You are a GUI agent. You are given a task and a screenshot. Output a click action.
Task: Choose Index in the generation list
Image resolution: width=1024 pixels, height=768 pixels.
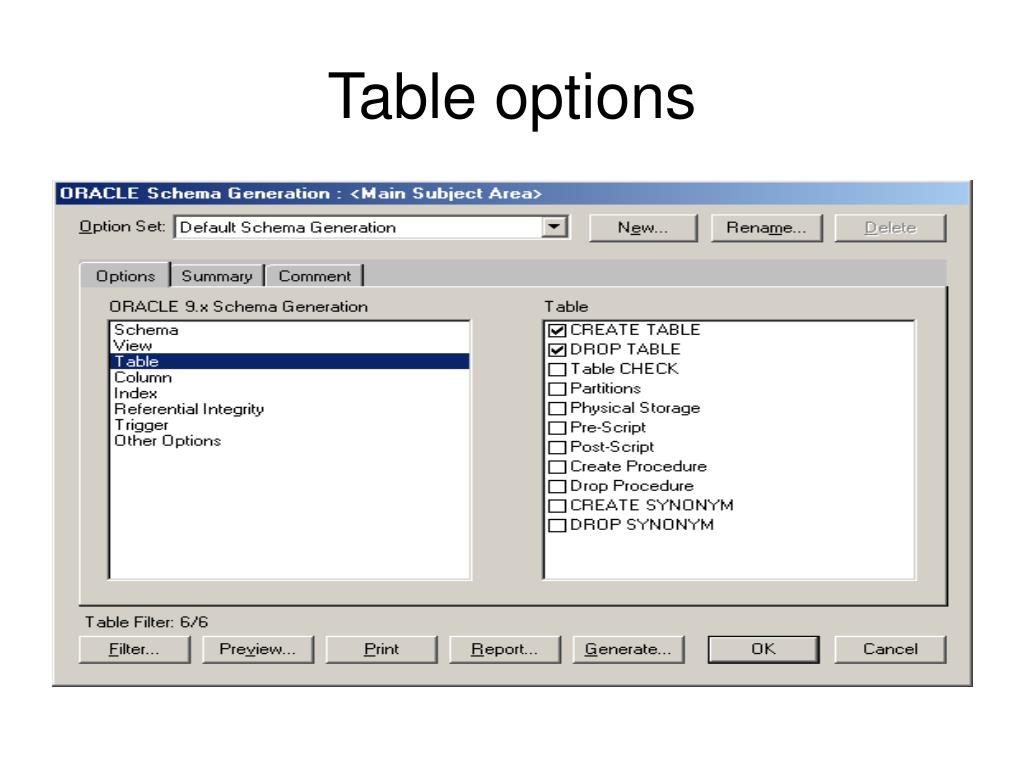[x=289, y=393]
